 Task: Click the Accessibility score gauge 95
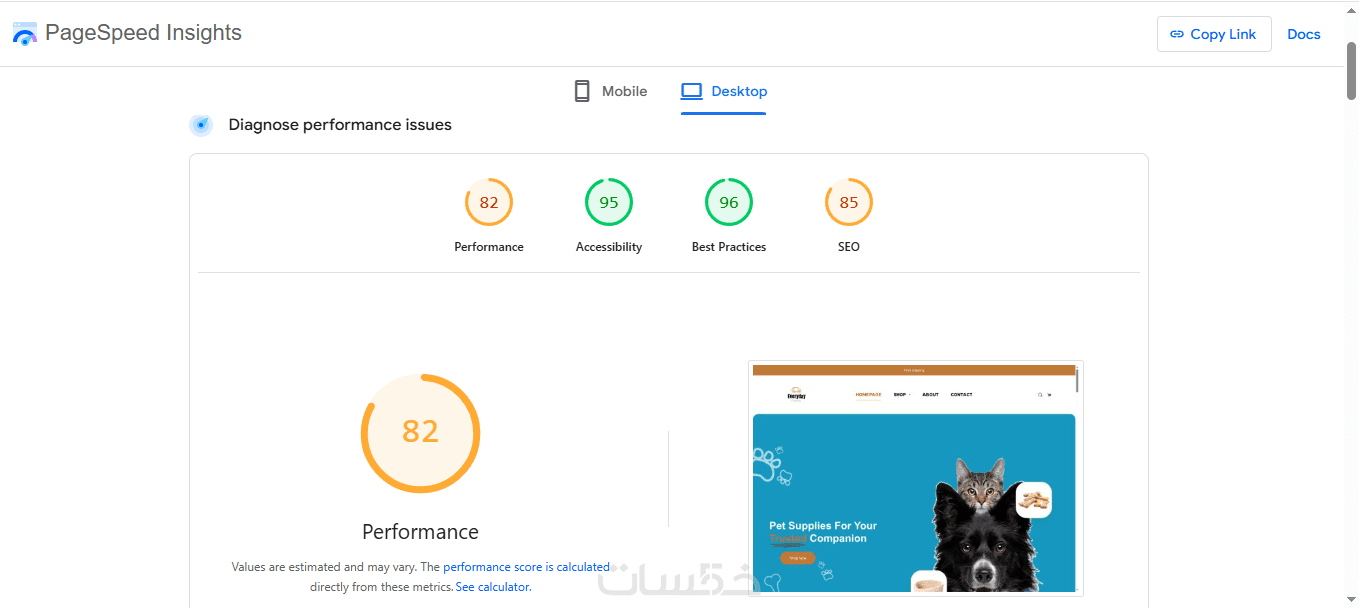pyautogui.click(x=609, y=202)
